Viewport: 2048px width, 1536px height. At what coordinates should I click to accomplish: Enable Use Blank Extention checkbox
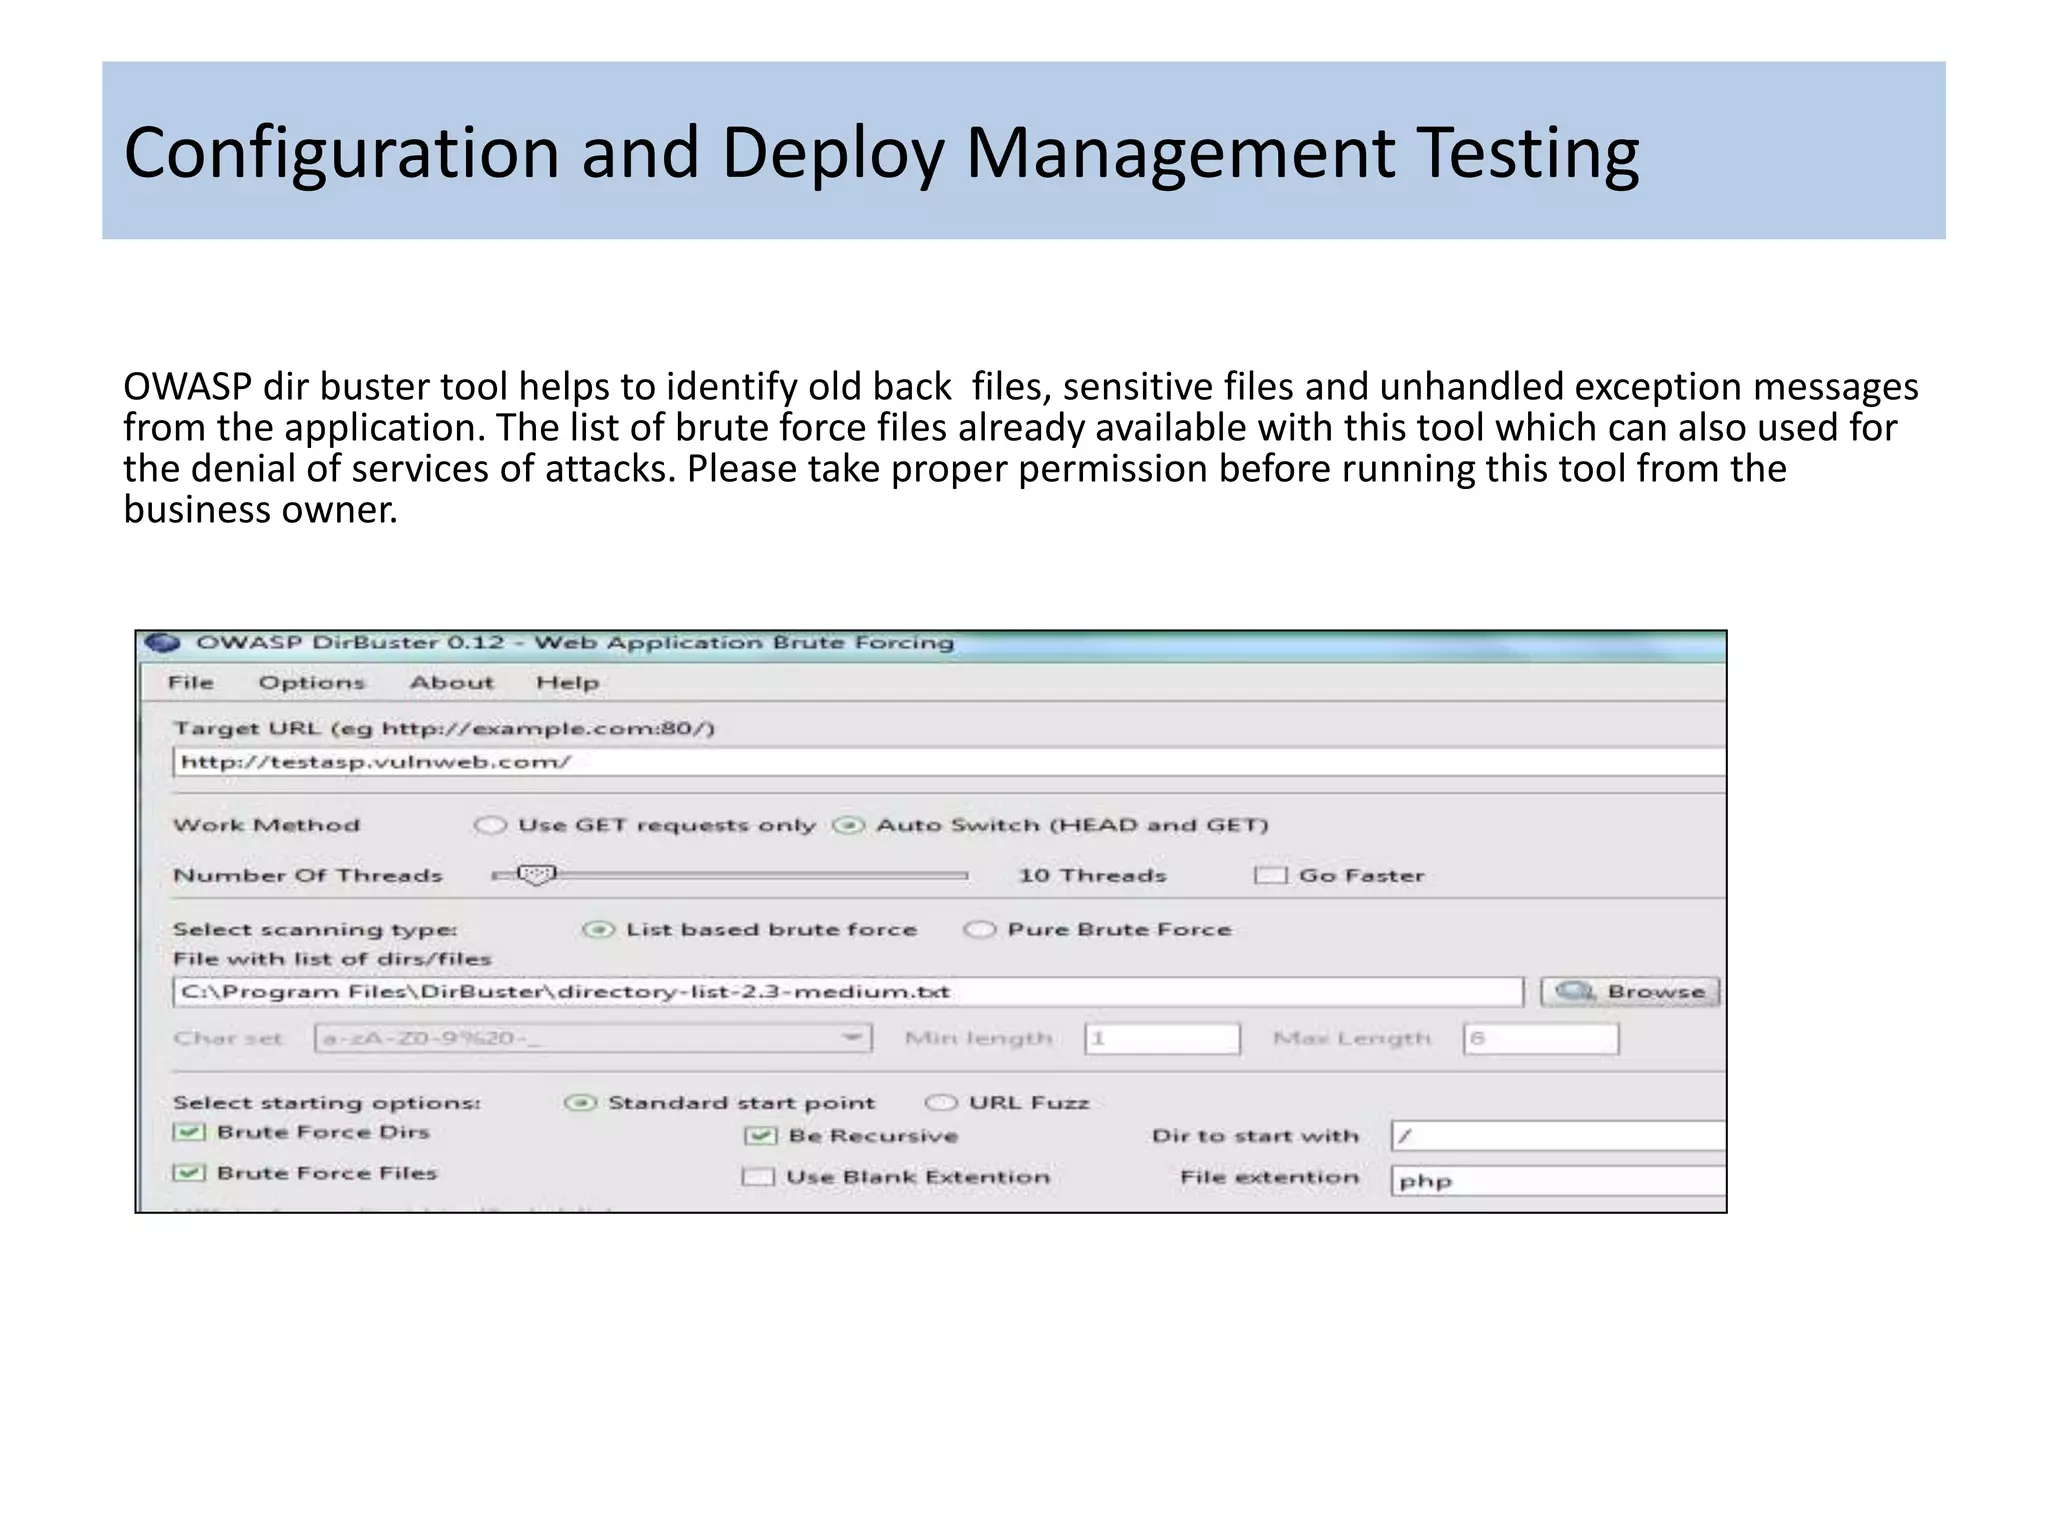click(x=758, y=1177)
